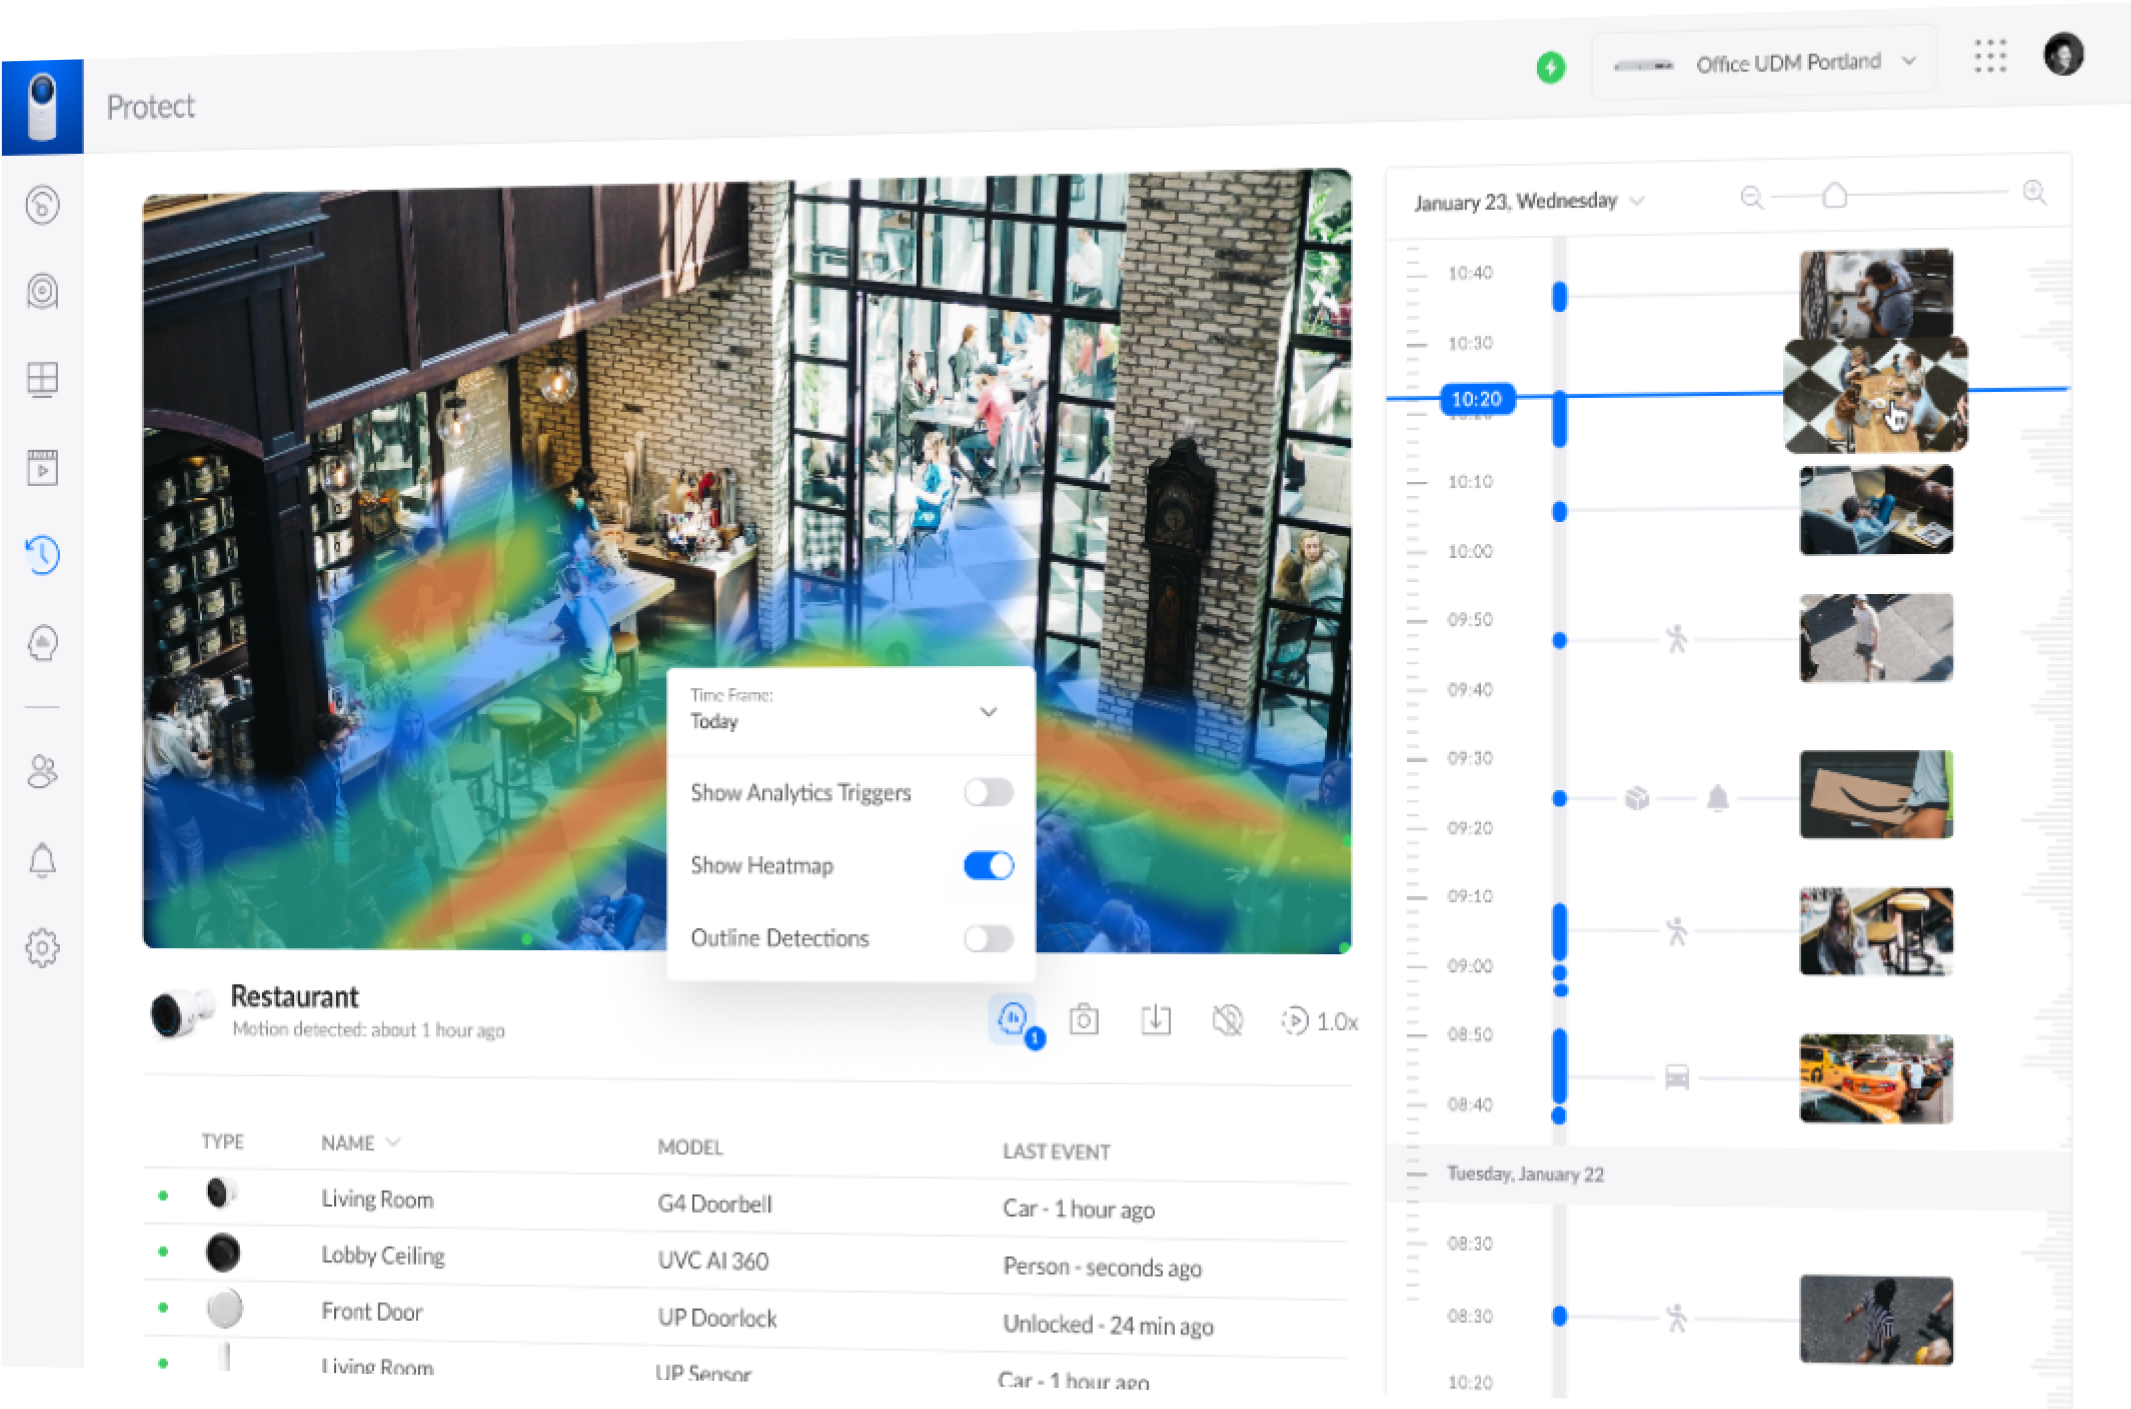
Task: Open the users sidebar icon
Action: click(42, 772)
